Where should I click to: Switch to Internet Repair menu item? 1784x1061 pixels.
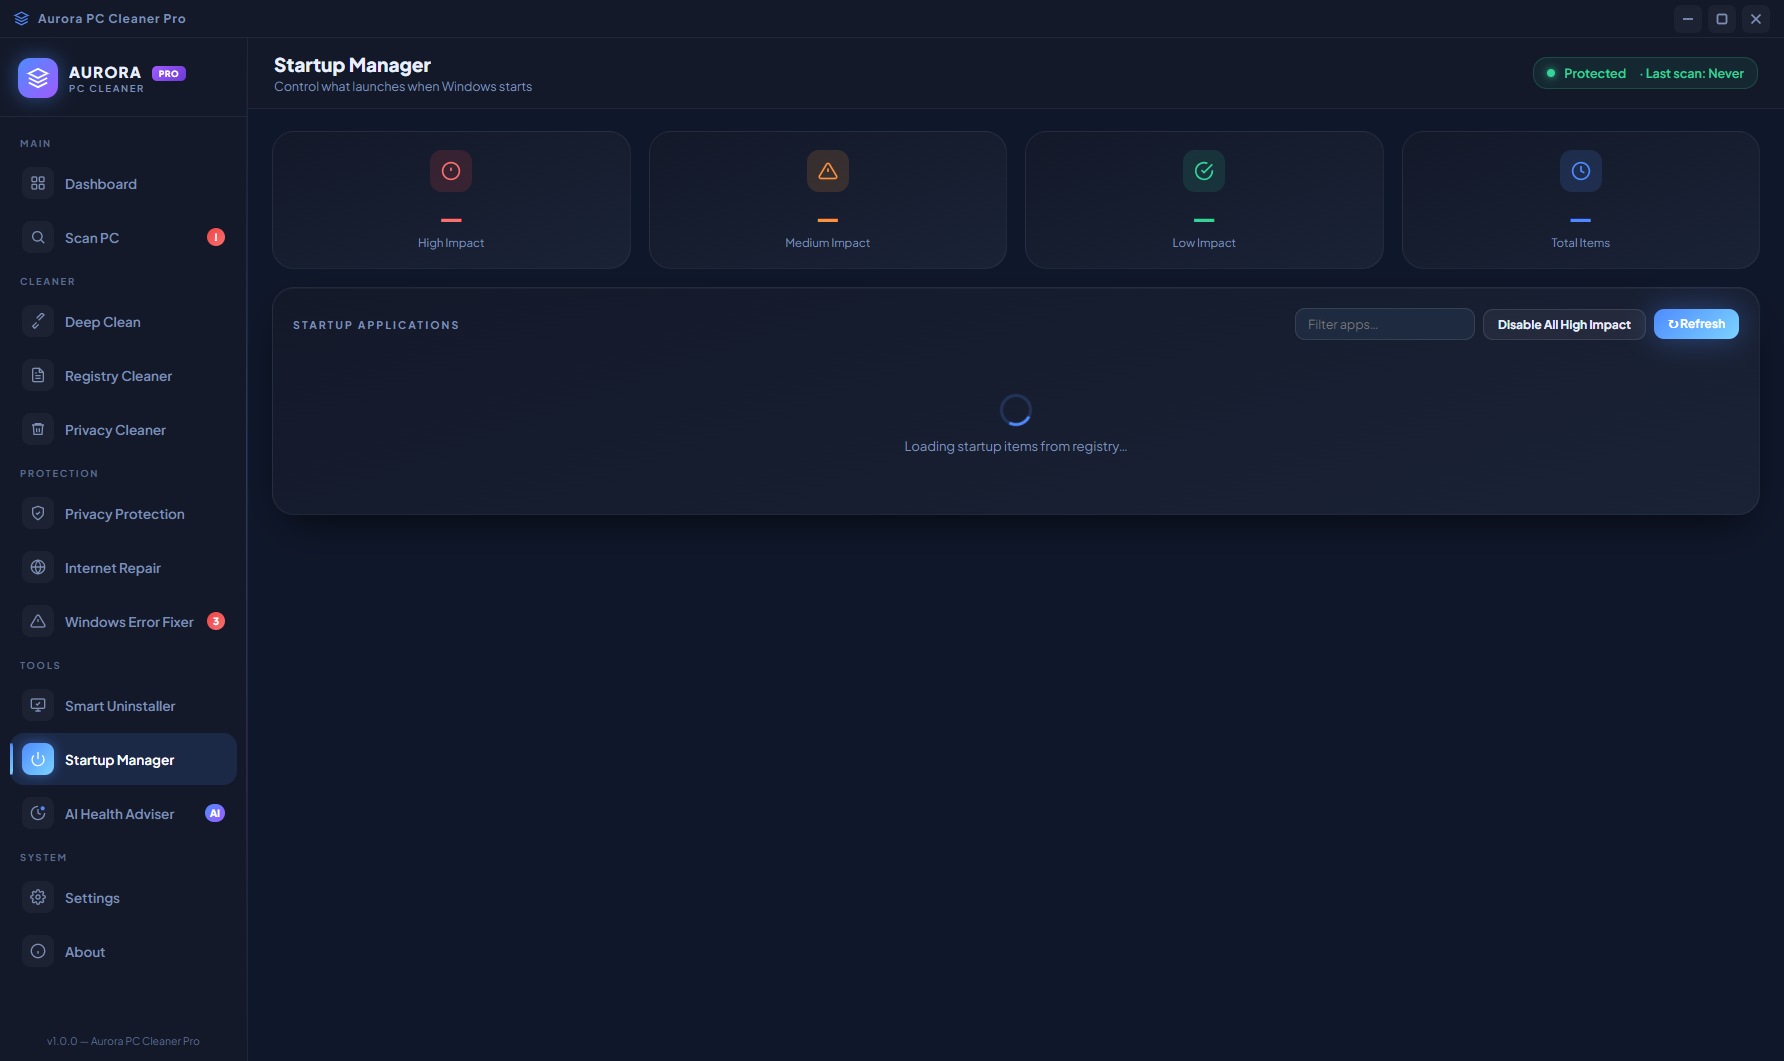tap(124, 567)
